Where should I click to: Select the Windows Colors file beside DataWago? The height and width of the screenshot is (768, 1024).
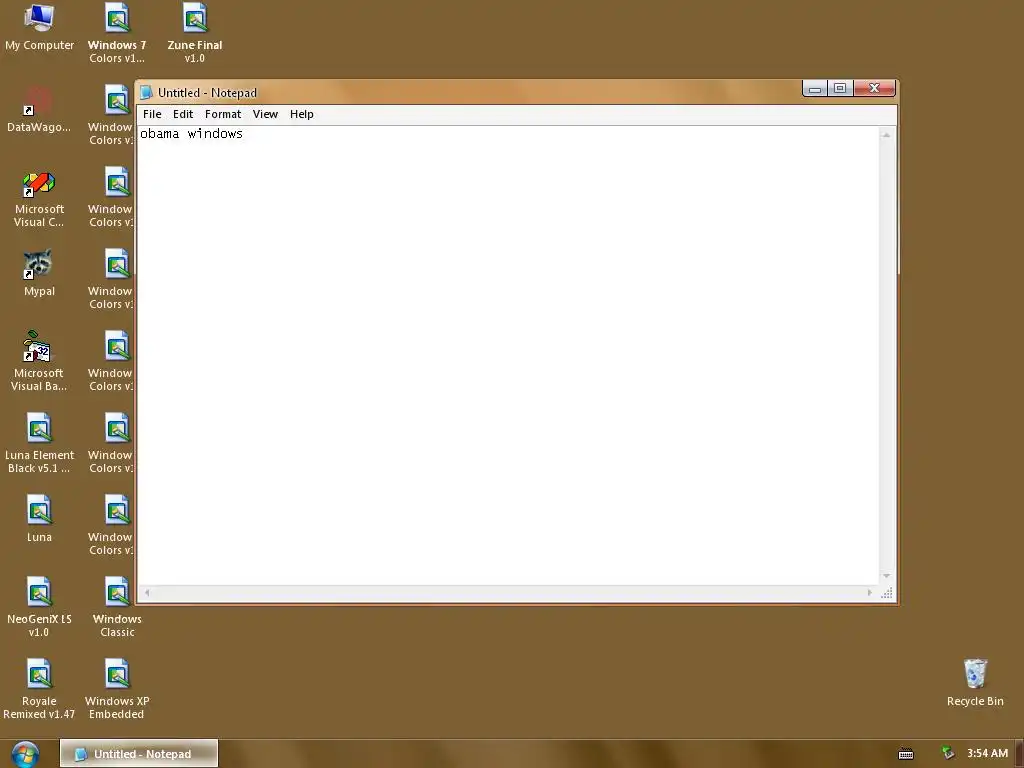pos(111,115)
